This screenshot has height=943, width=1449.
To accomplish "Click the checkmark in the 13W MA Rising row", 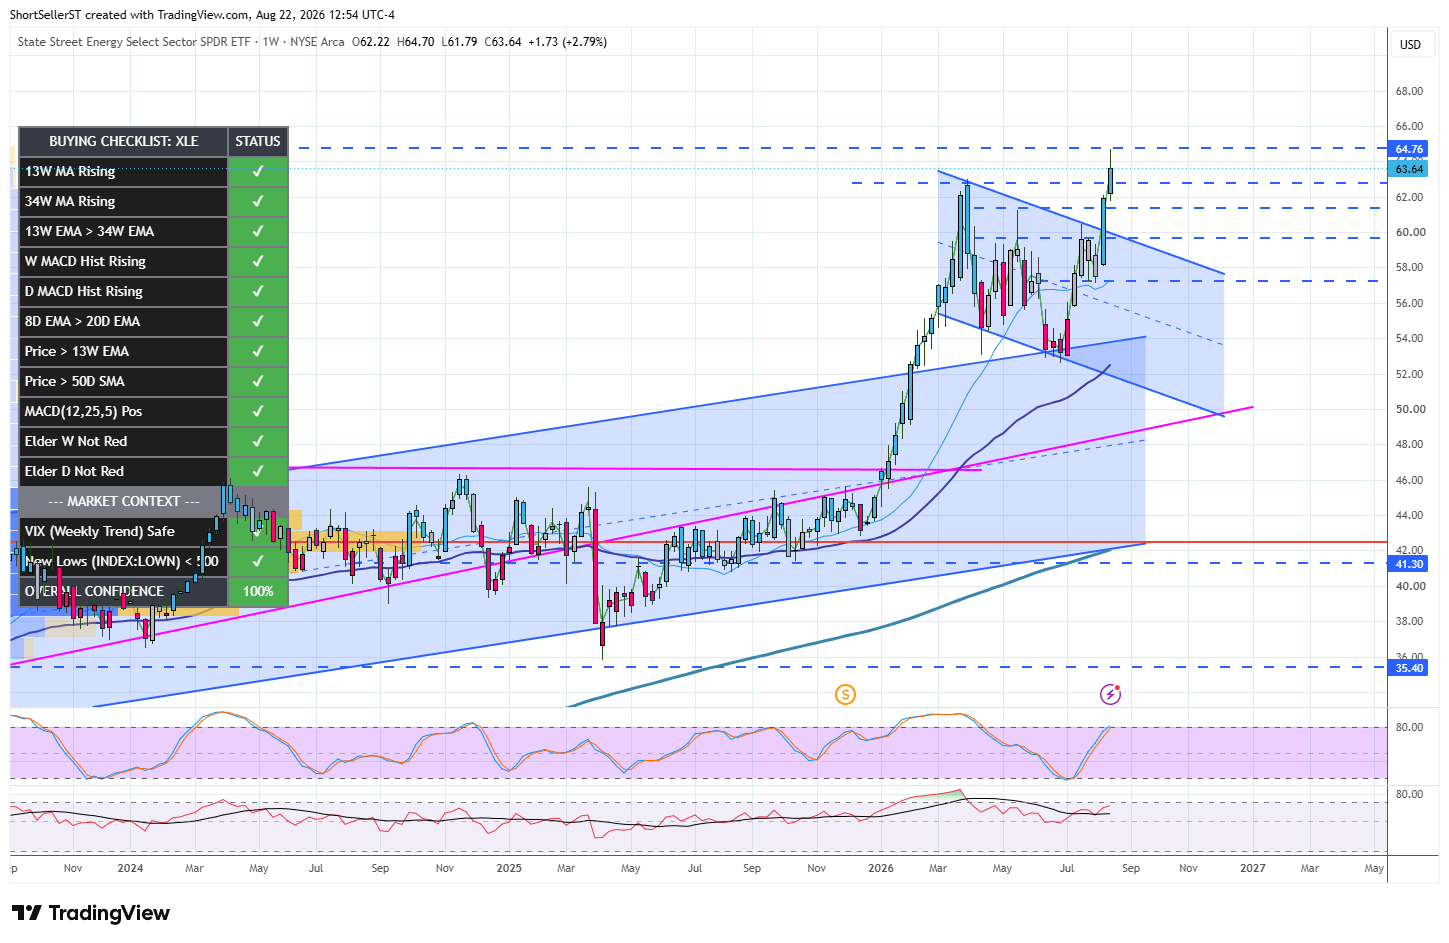I will pyautogui.click(x=258, y=171).
